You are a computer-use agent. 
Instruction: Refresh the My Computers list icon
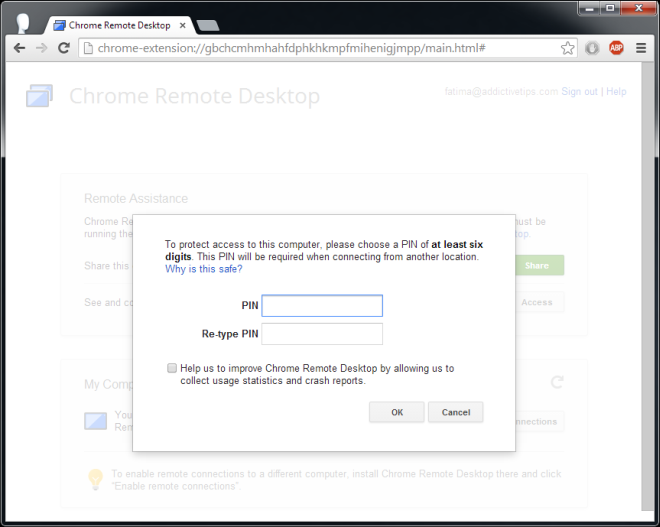coord(557,382)
